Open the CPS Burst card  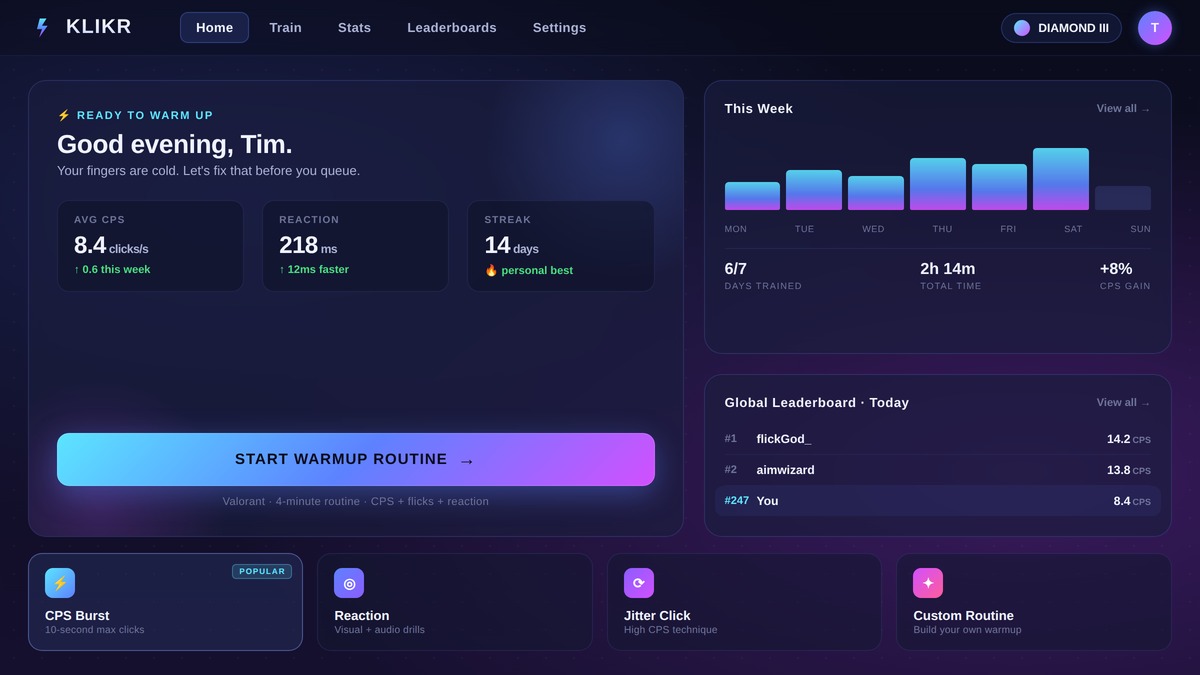tap(165, 602)
